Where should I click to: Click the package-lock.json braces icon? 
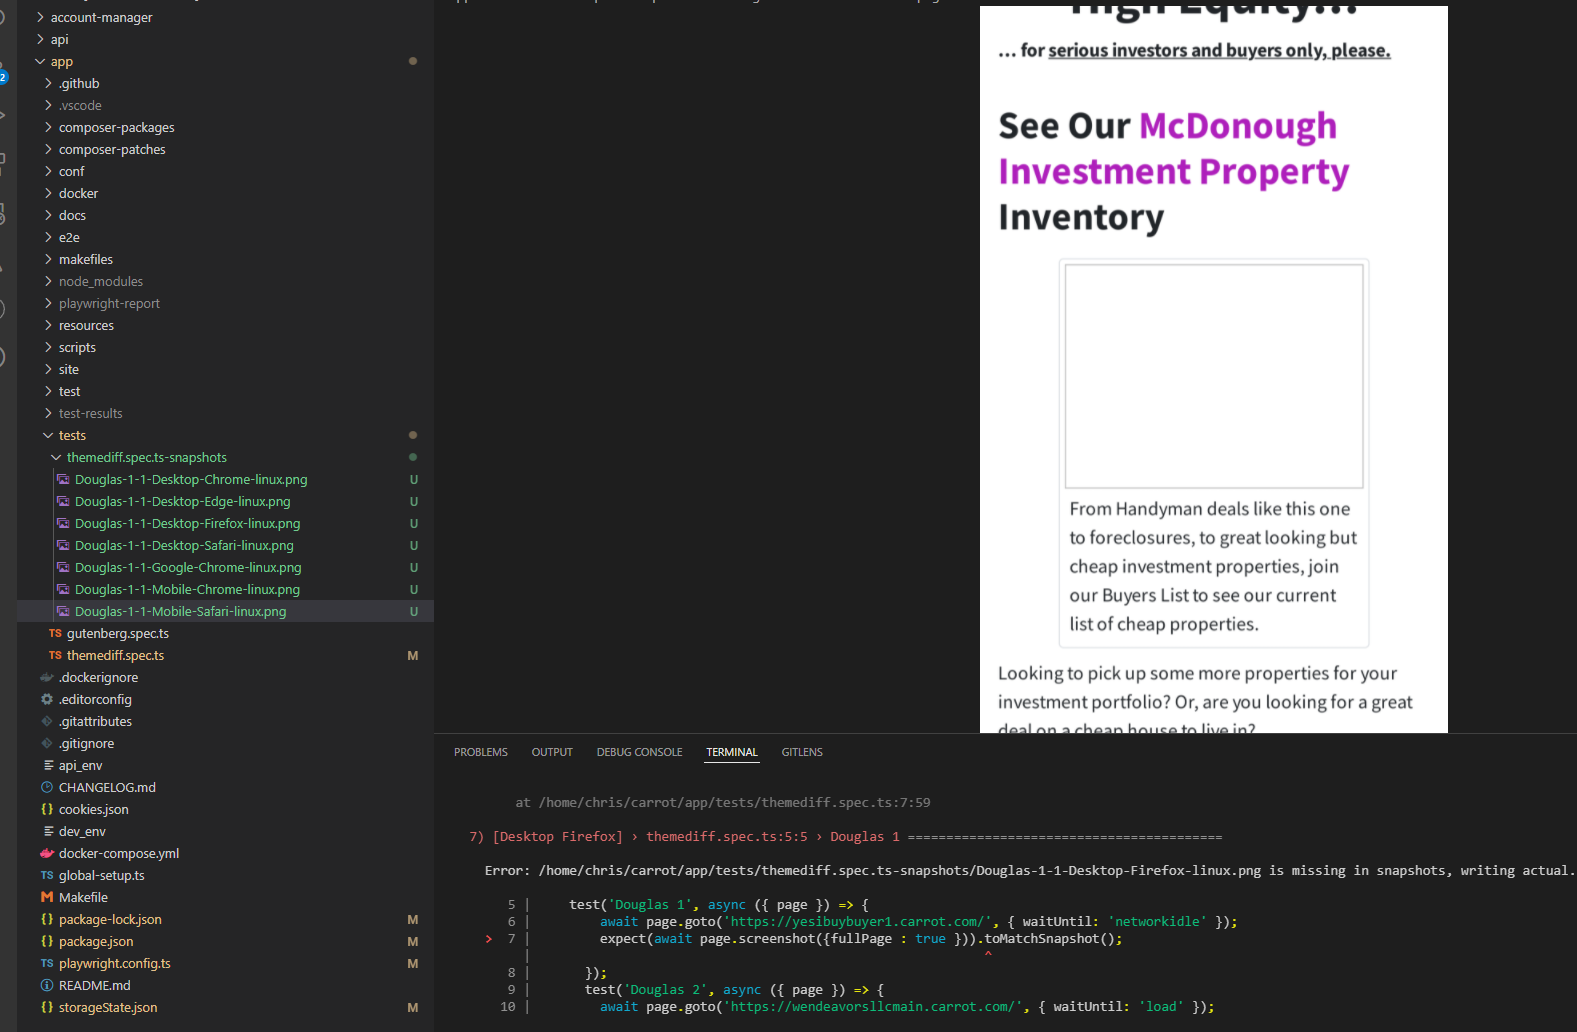pos(47,919)
